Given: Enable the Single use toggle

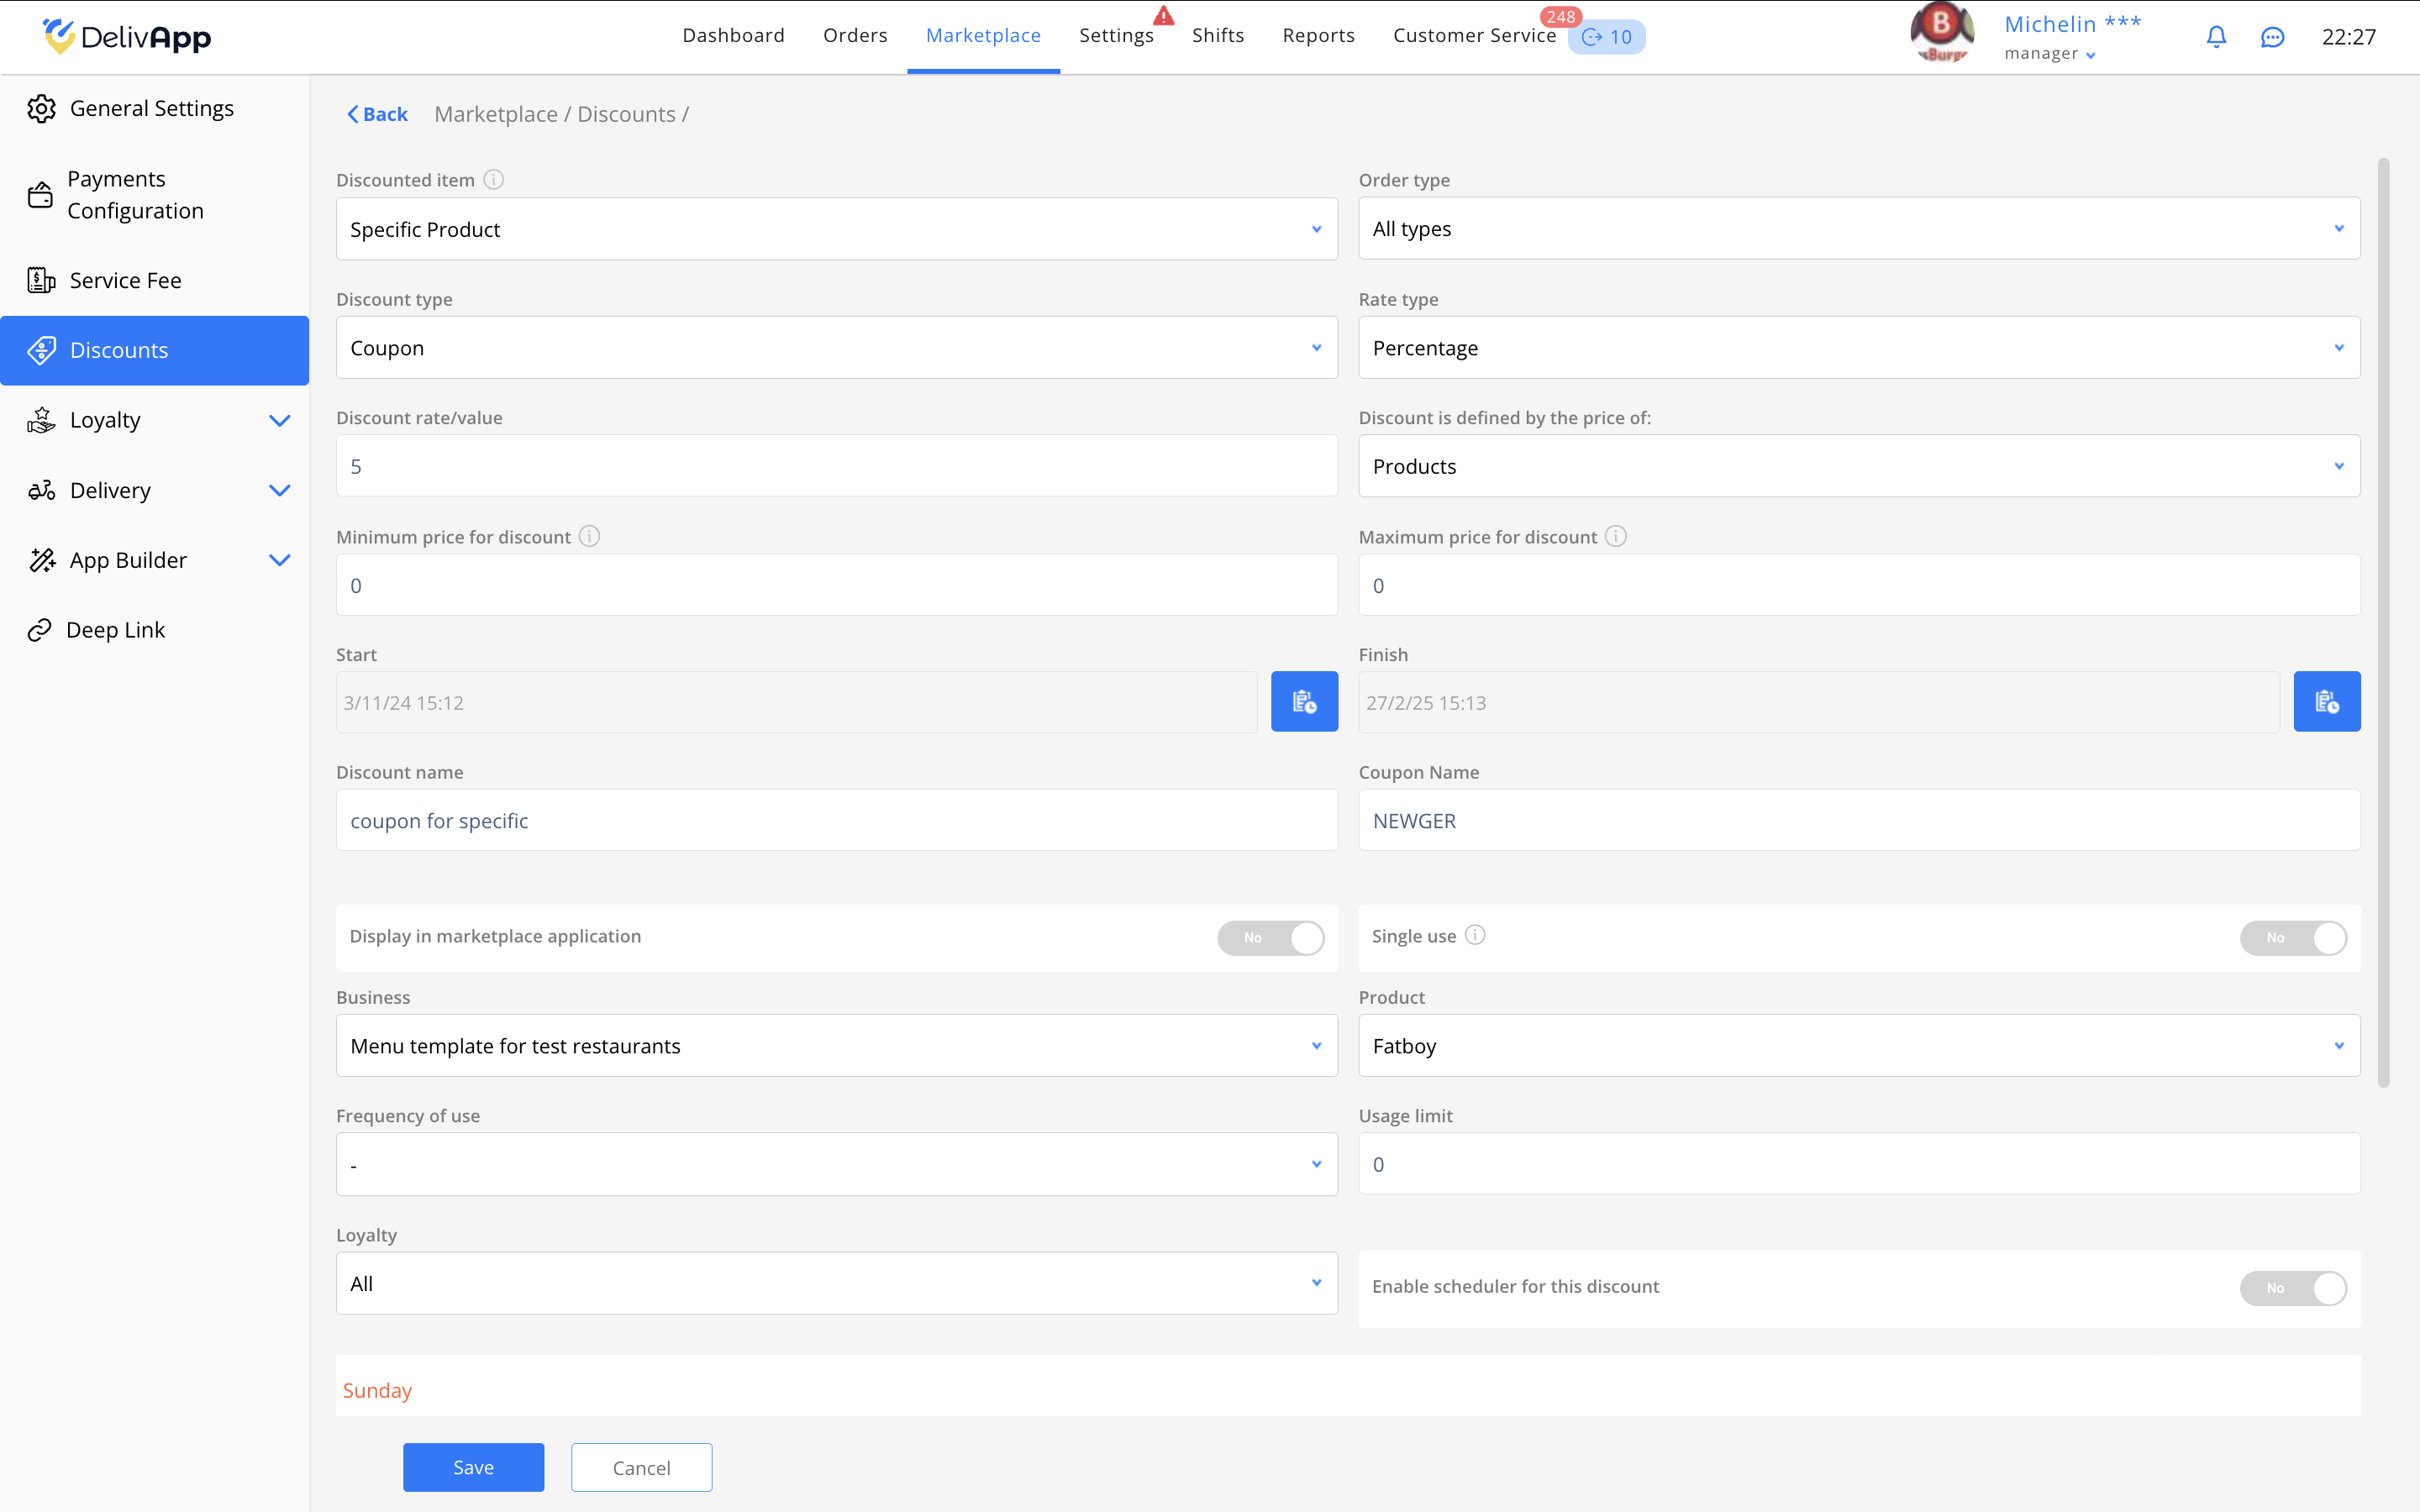Looking at the screenshot, I should 2292,938.
